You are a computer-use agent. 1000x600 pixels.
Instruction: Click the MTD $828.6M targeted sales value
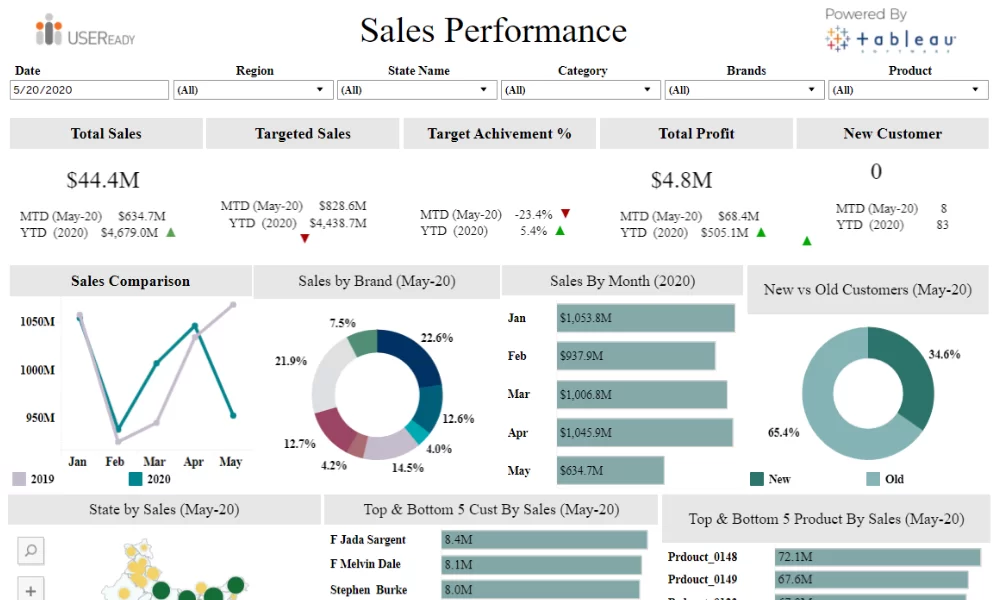(x=342, y=206)
